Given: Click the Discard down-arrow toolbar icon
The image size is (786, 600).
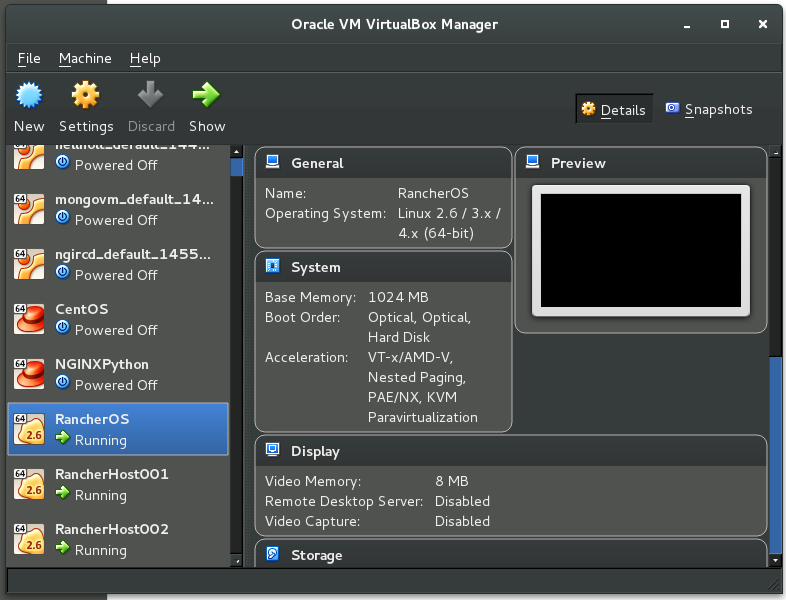Looking at the screenshot, I should click(150, 95).
